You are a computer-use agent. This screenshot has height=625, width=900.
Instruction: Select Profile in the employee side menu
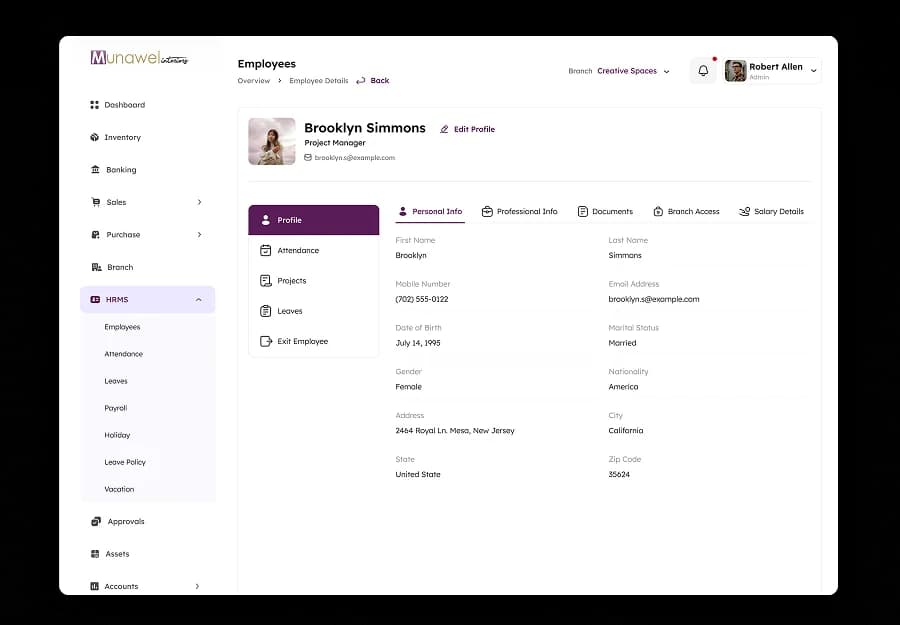coord(313,220)
